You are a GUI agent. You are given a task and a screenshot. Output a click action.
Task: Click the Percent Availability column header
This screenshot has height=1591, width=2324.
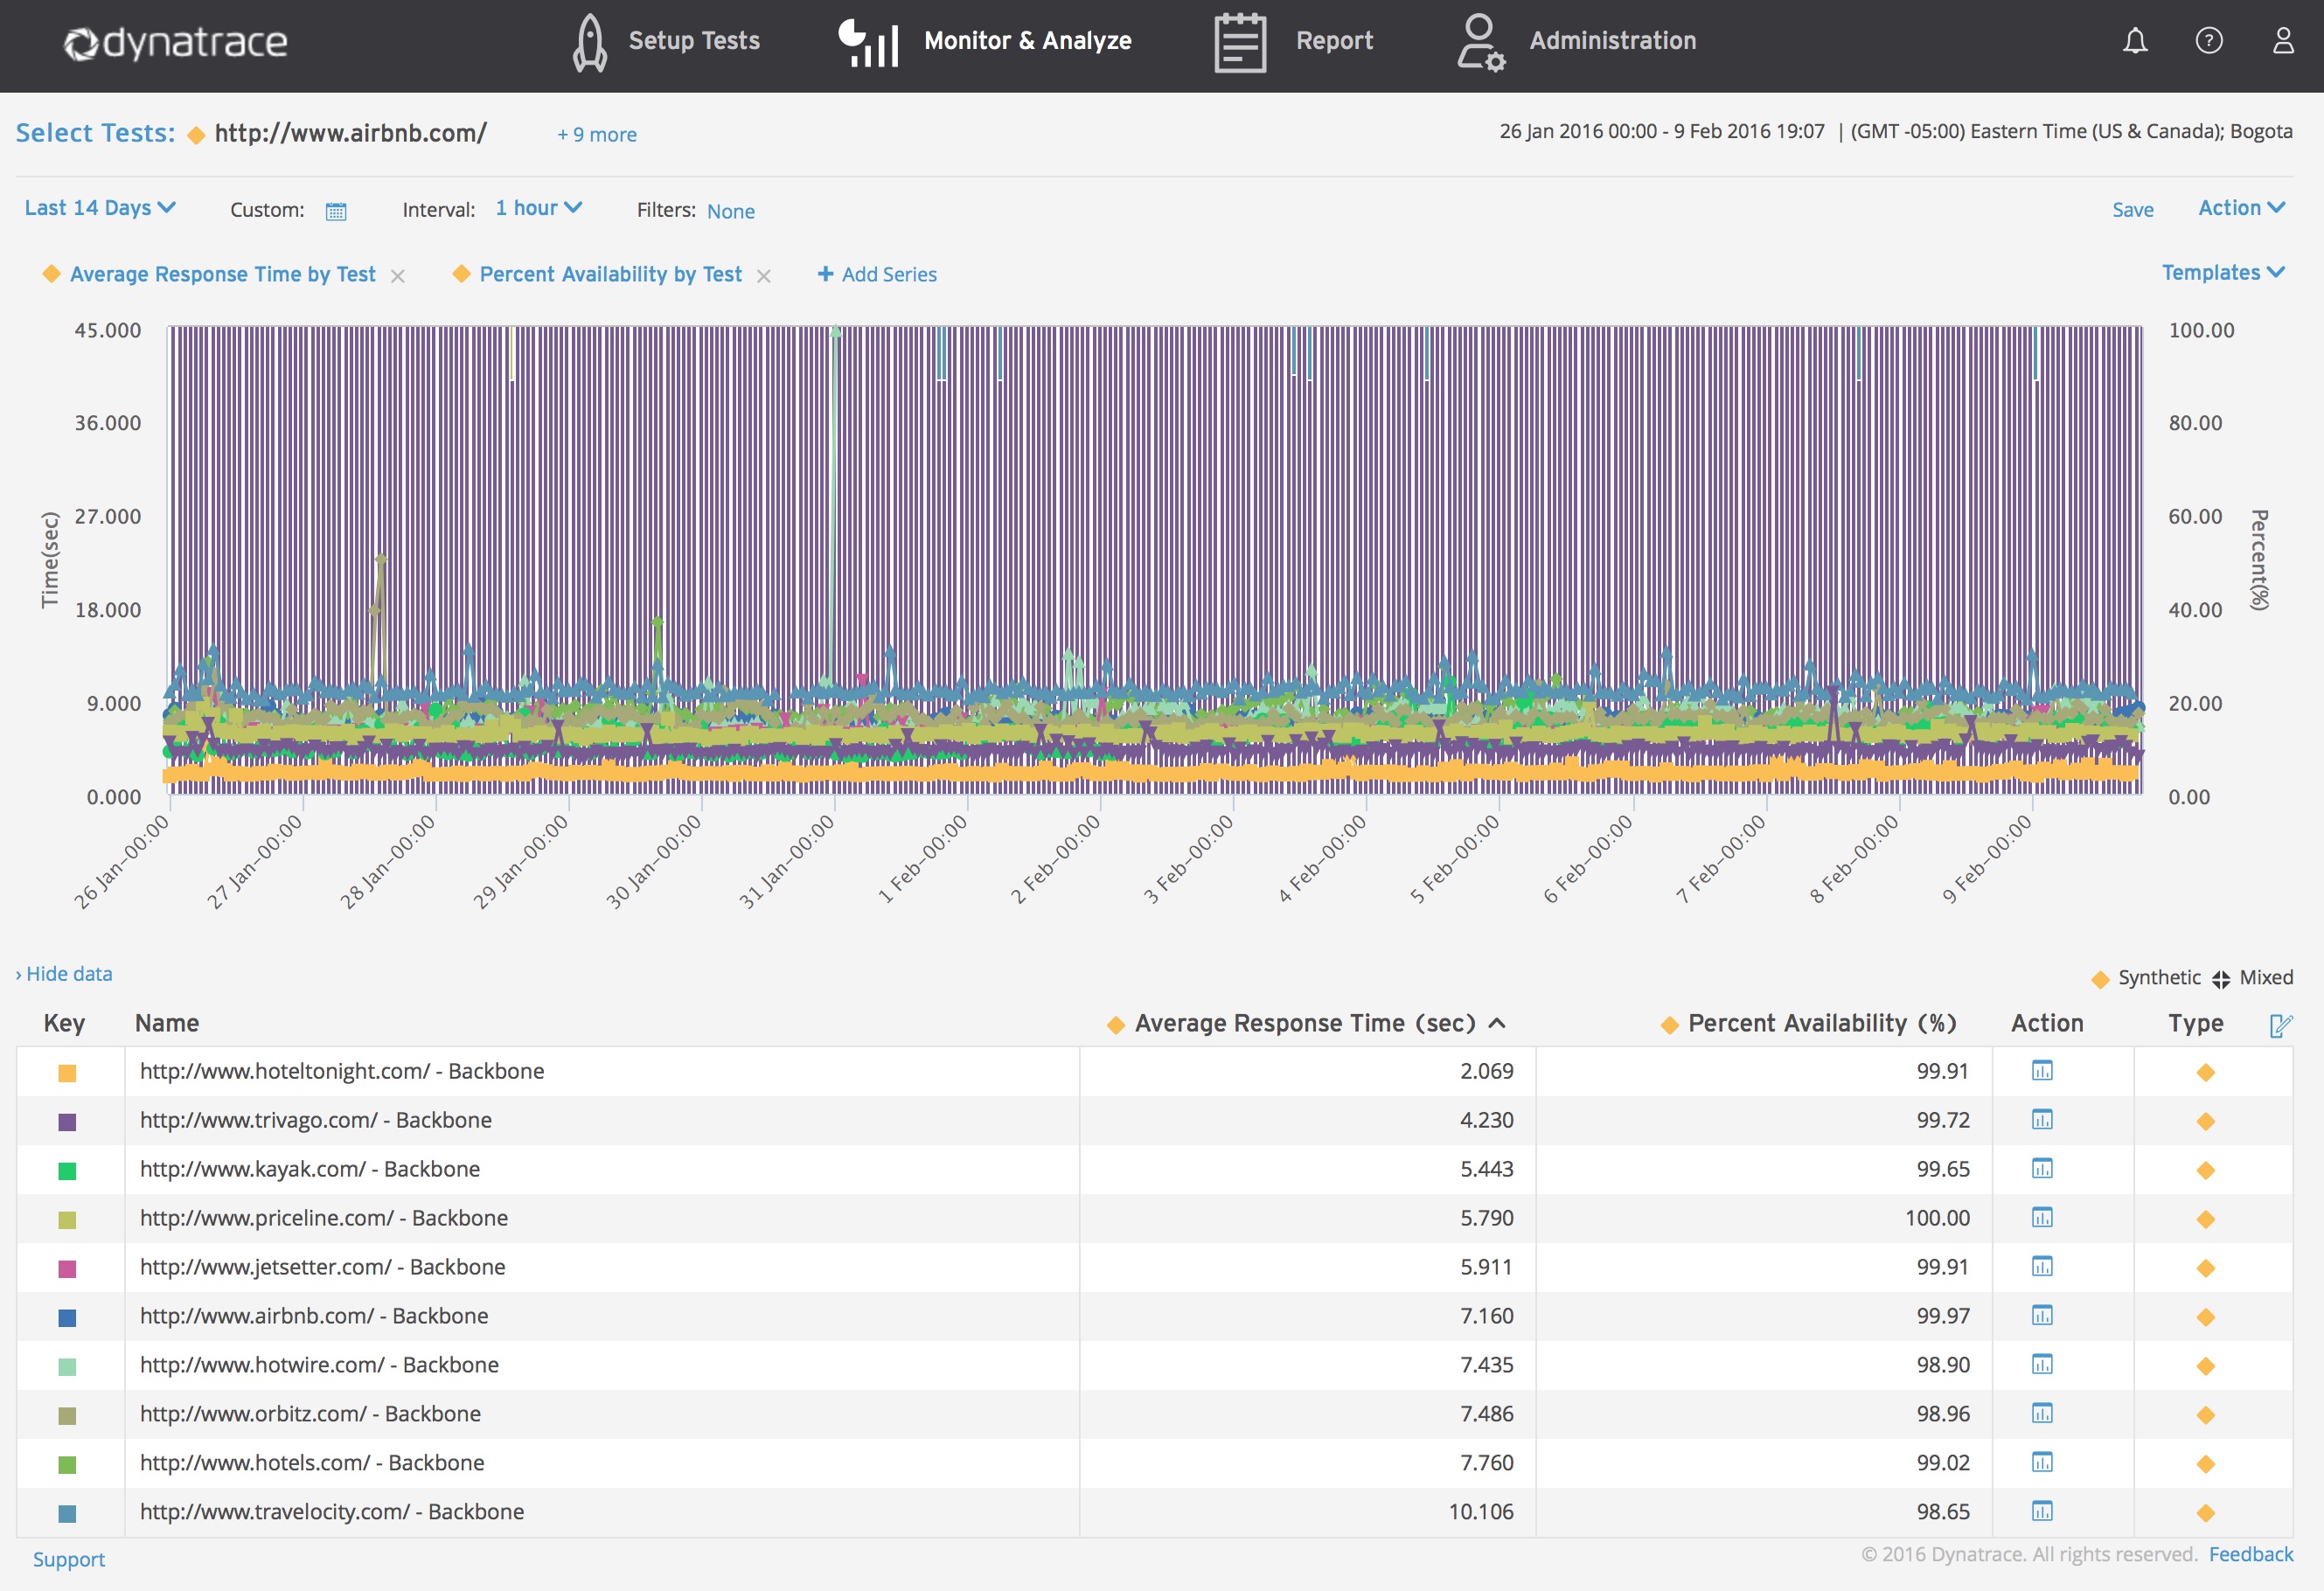pos(1822,1024)
